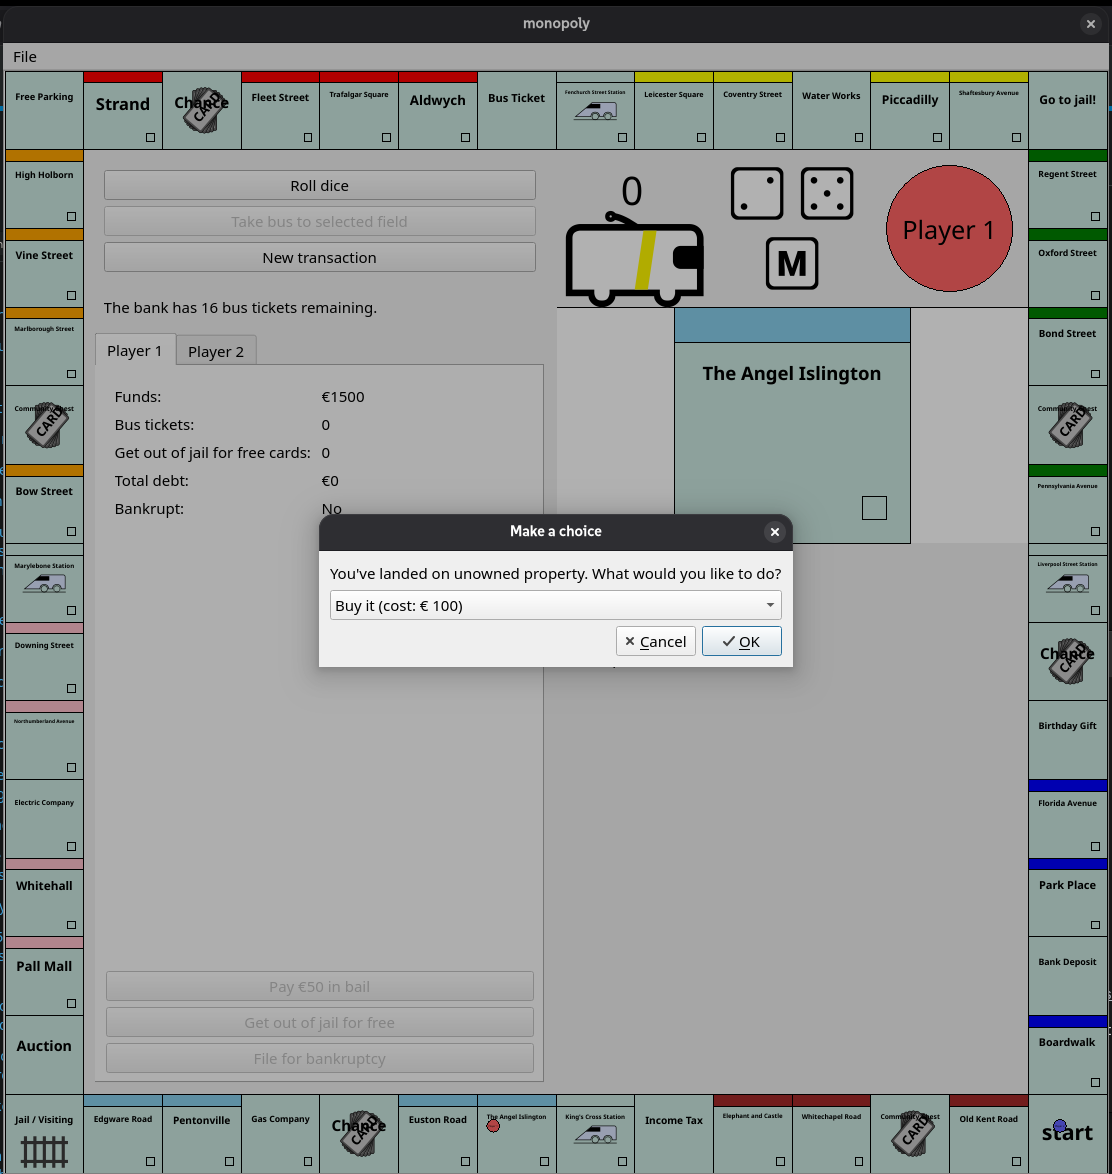The image size is (1112, 1174).
Task: Toggle the checkbox on Strand tile
Action: (x=151, y=138)
